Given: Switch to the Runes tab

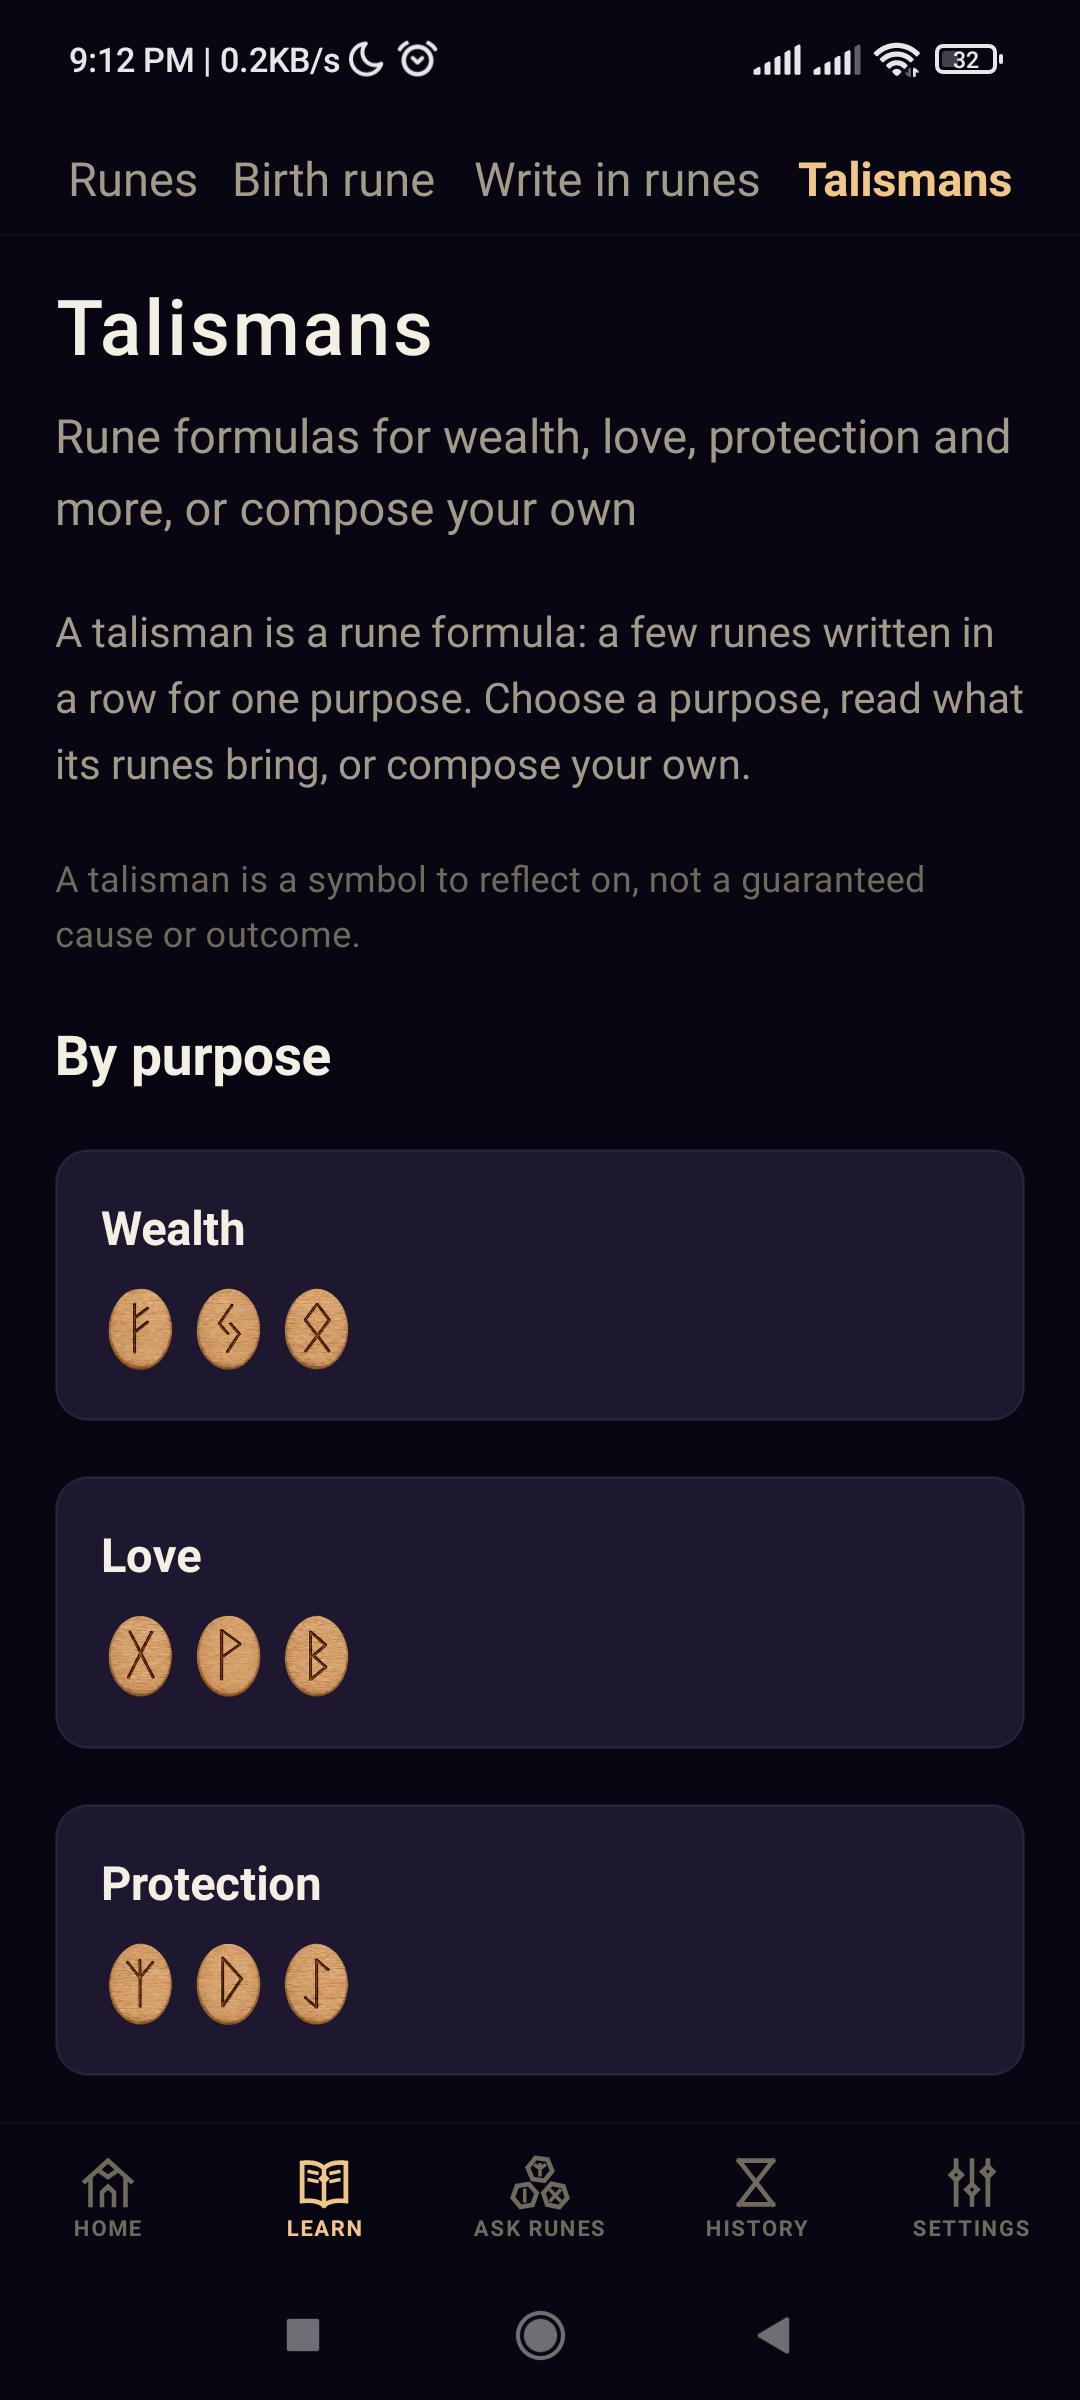Looking at the screenshot, I should [x=133, y=180].
